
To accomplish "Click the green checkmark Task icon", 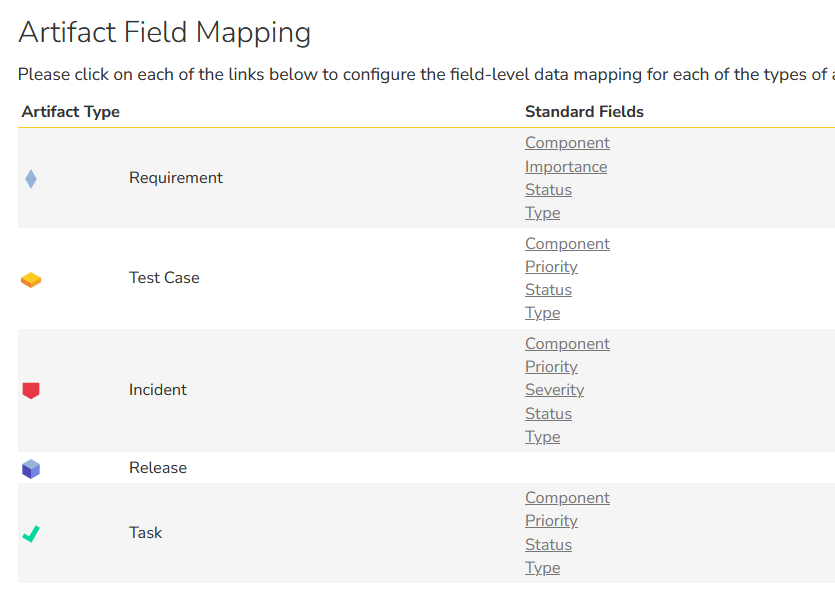I will point(31,534).
